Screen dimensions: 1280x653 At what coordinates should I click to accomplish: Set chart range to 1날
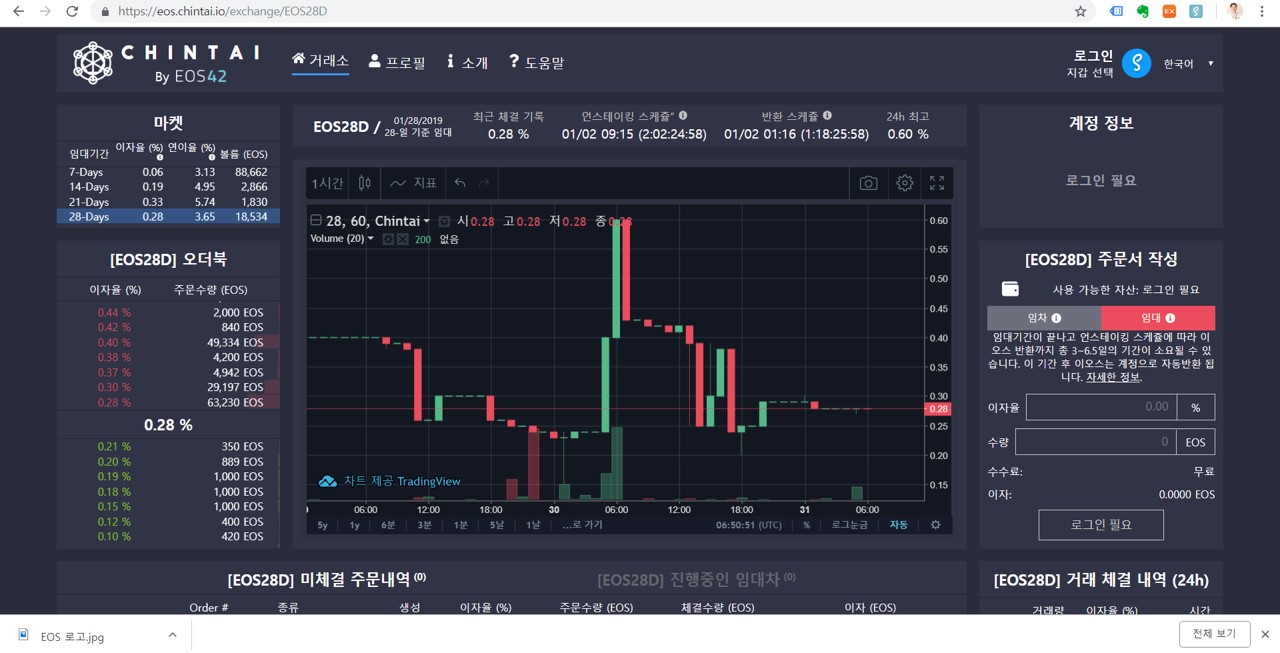click(x=533, y=525)
